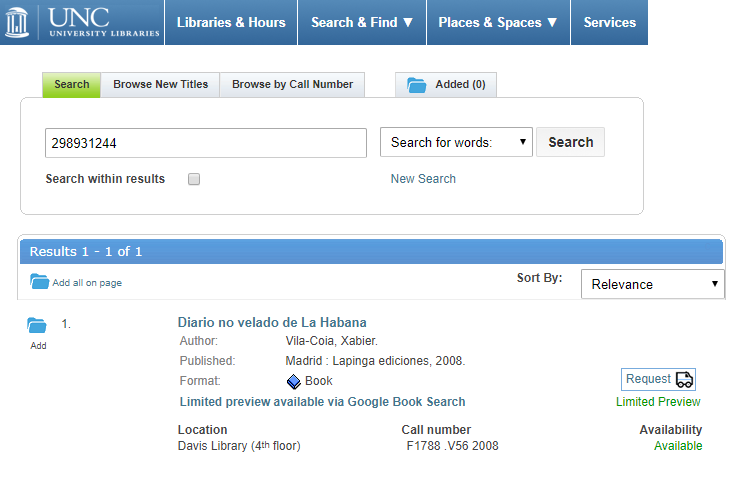The image size is (733, 482).
Task: Open Sort By Relevance dropdown
Action: click(x=653, y=284)
